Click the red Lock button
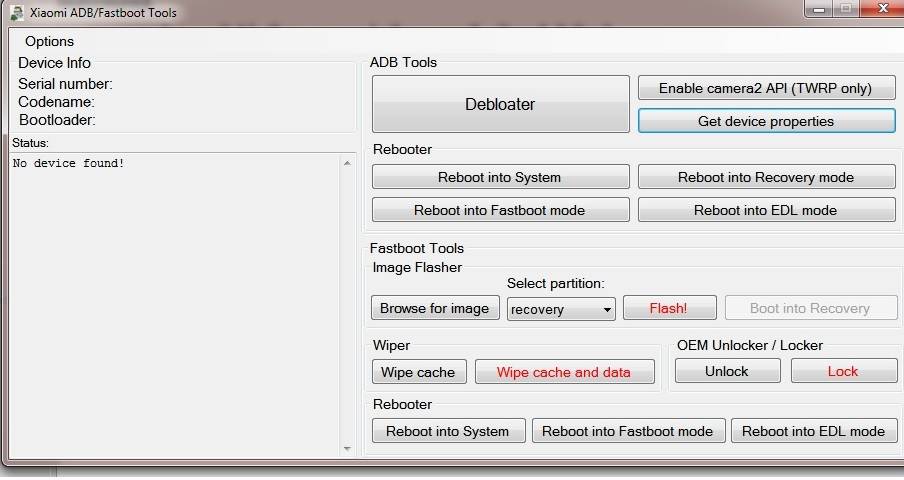The width and height of the screenshot is (904, 480). (x=843, y=371)
